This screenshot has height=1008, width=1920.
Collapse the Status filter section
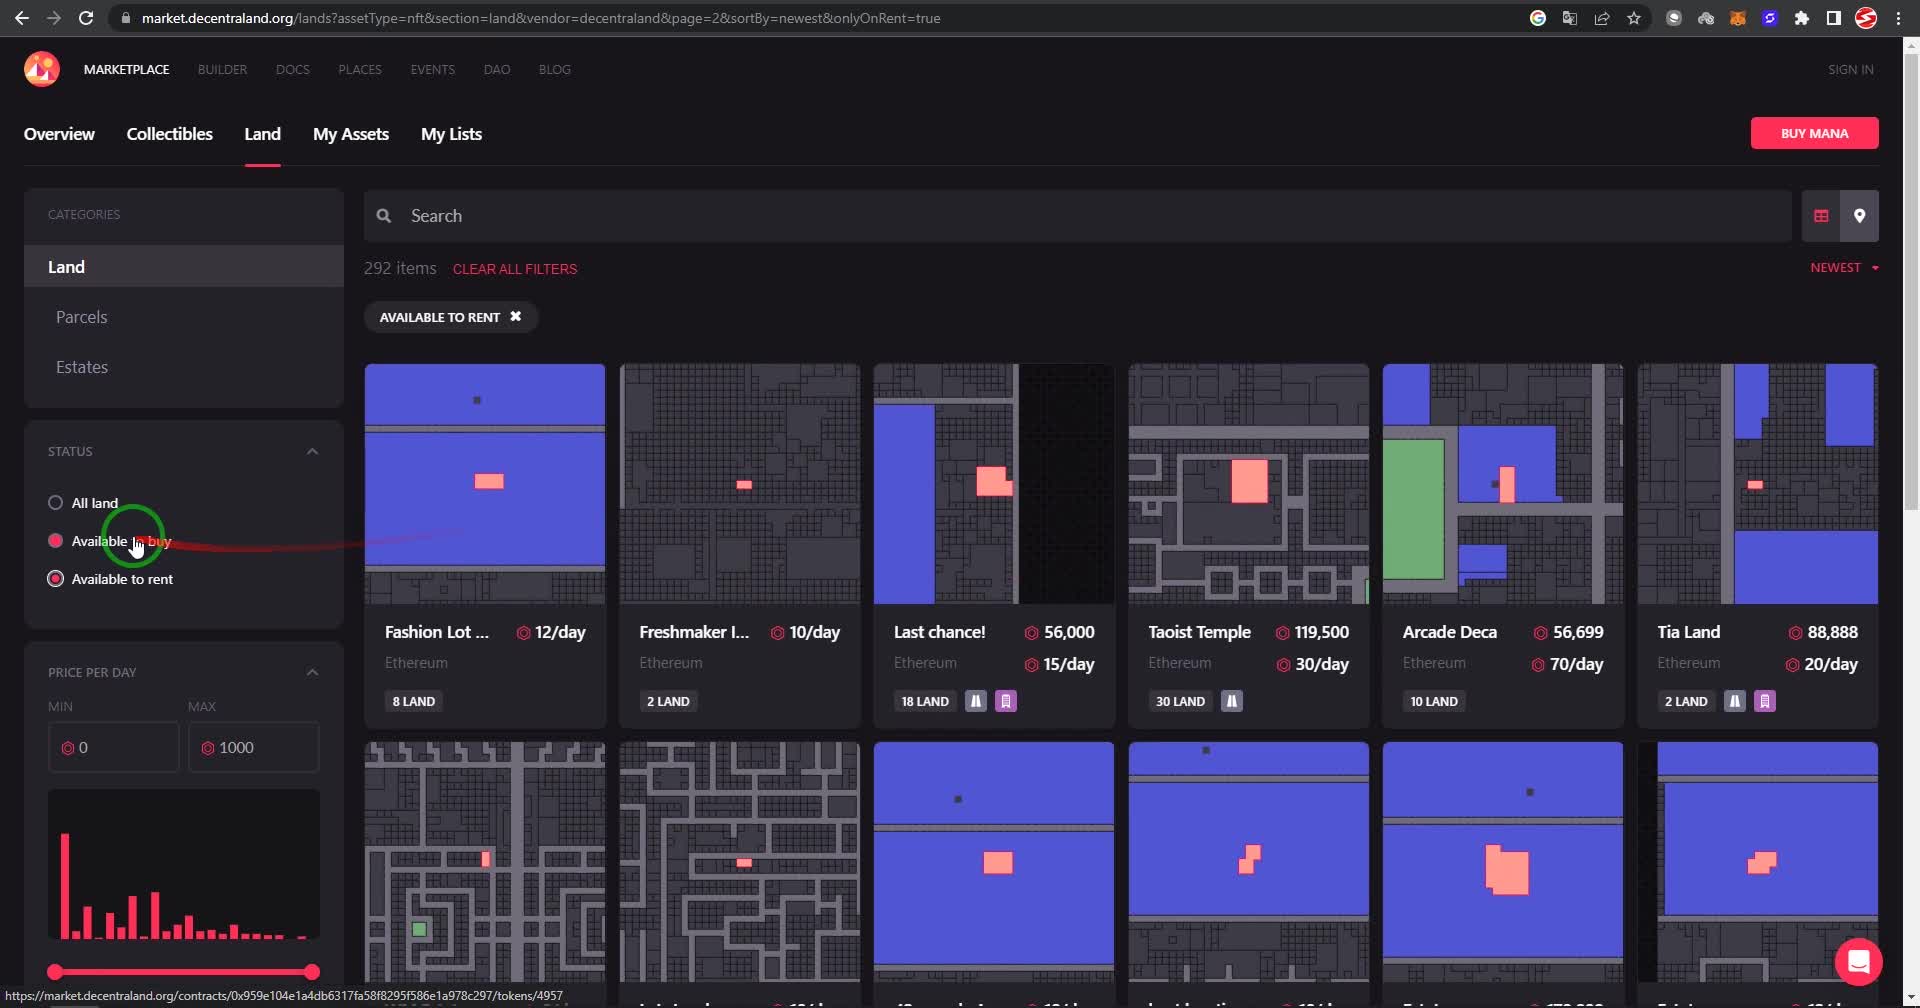[312, 452]
